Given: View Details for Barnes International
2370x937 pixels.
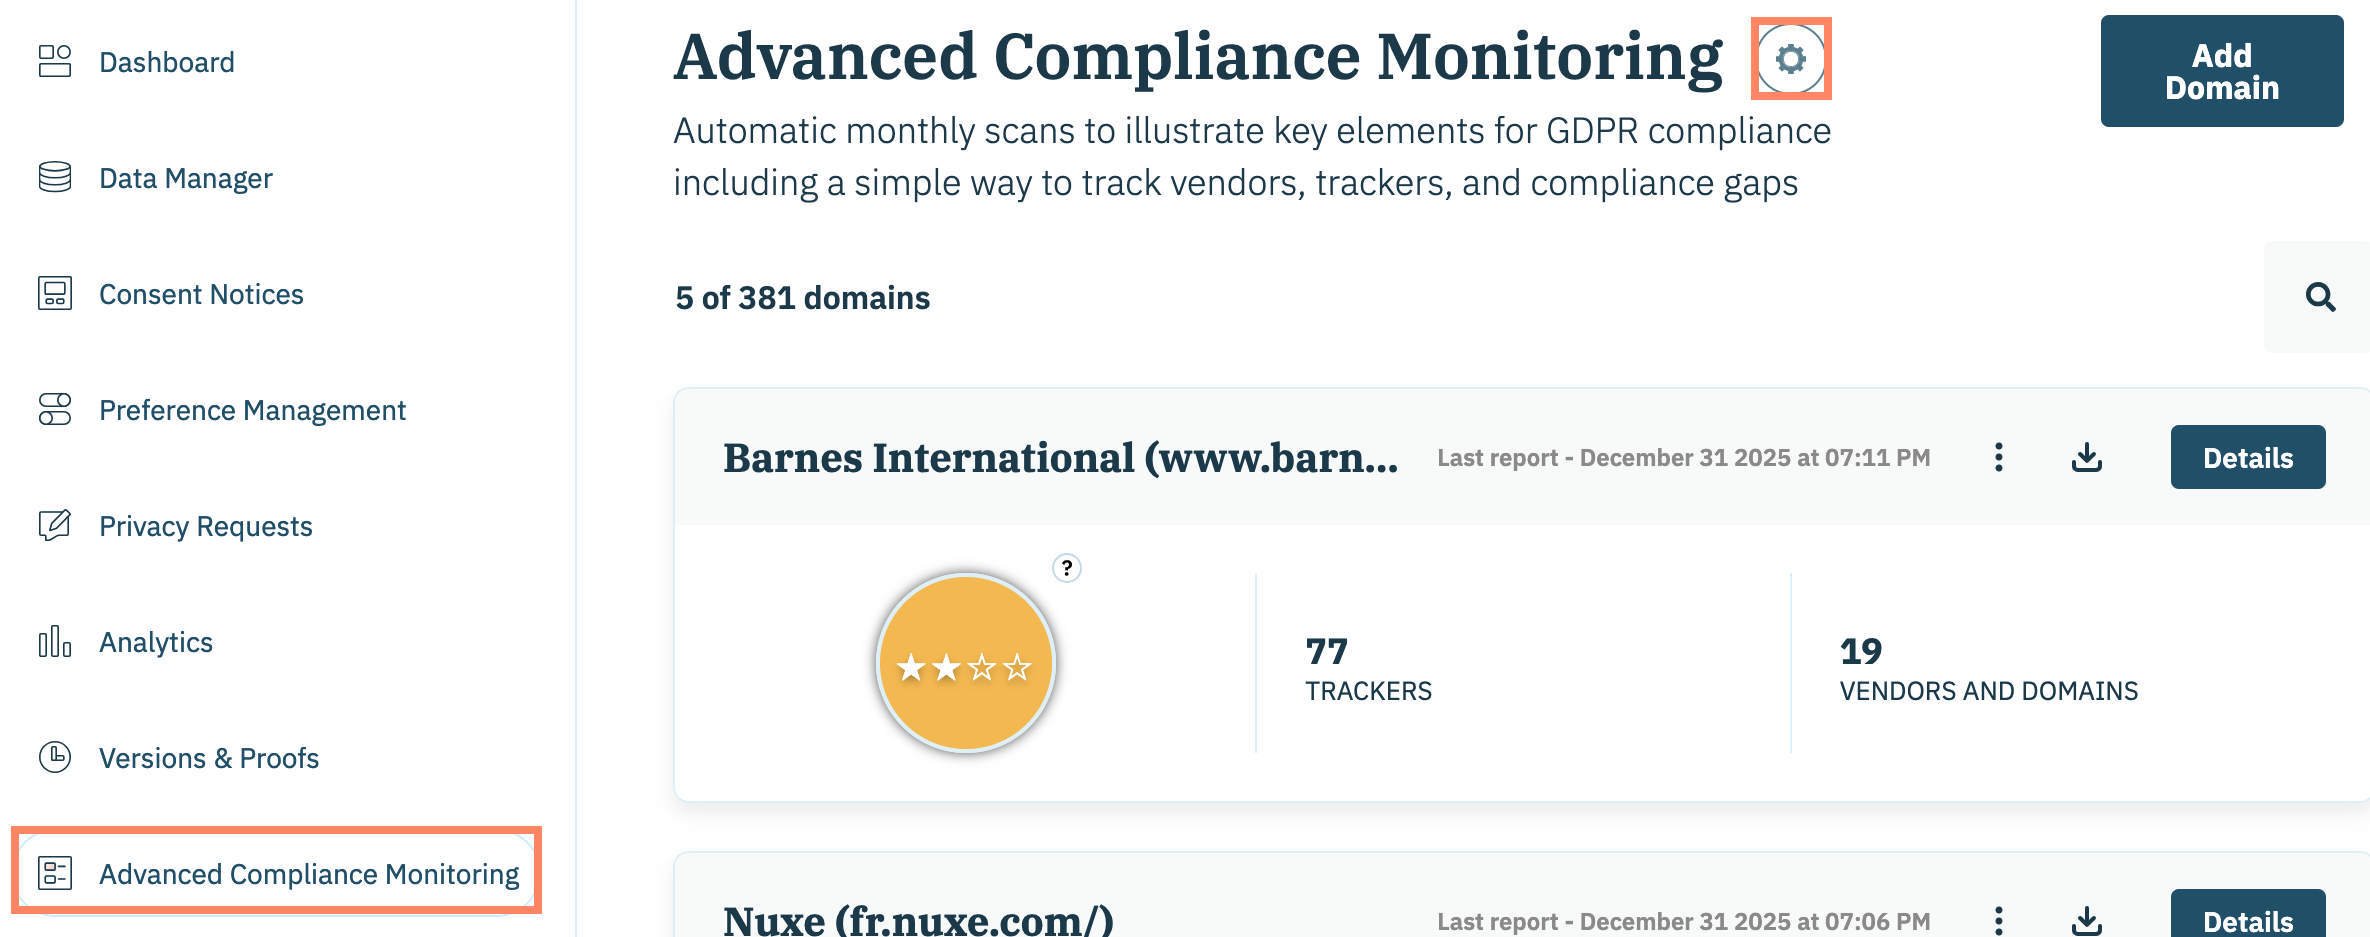Looking at the screenshot, I should click(2247, 458).
